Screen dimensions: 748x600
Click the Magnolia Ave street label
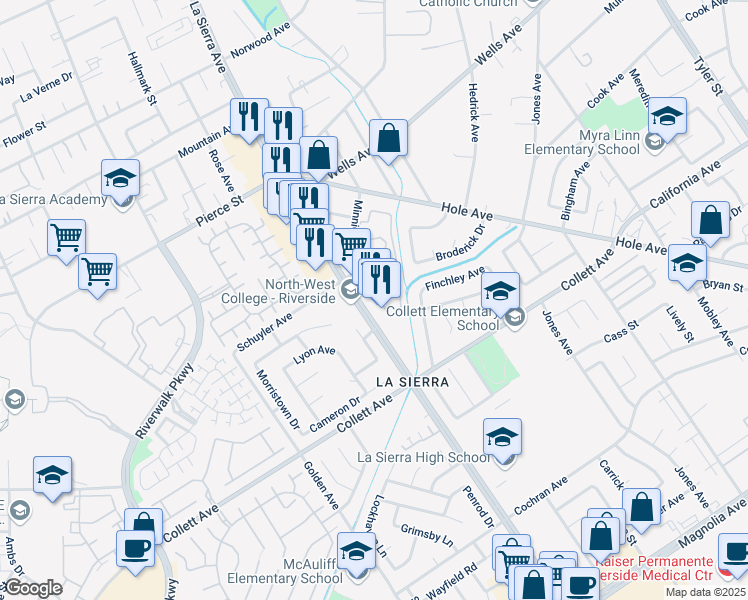point(711,523)
